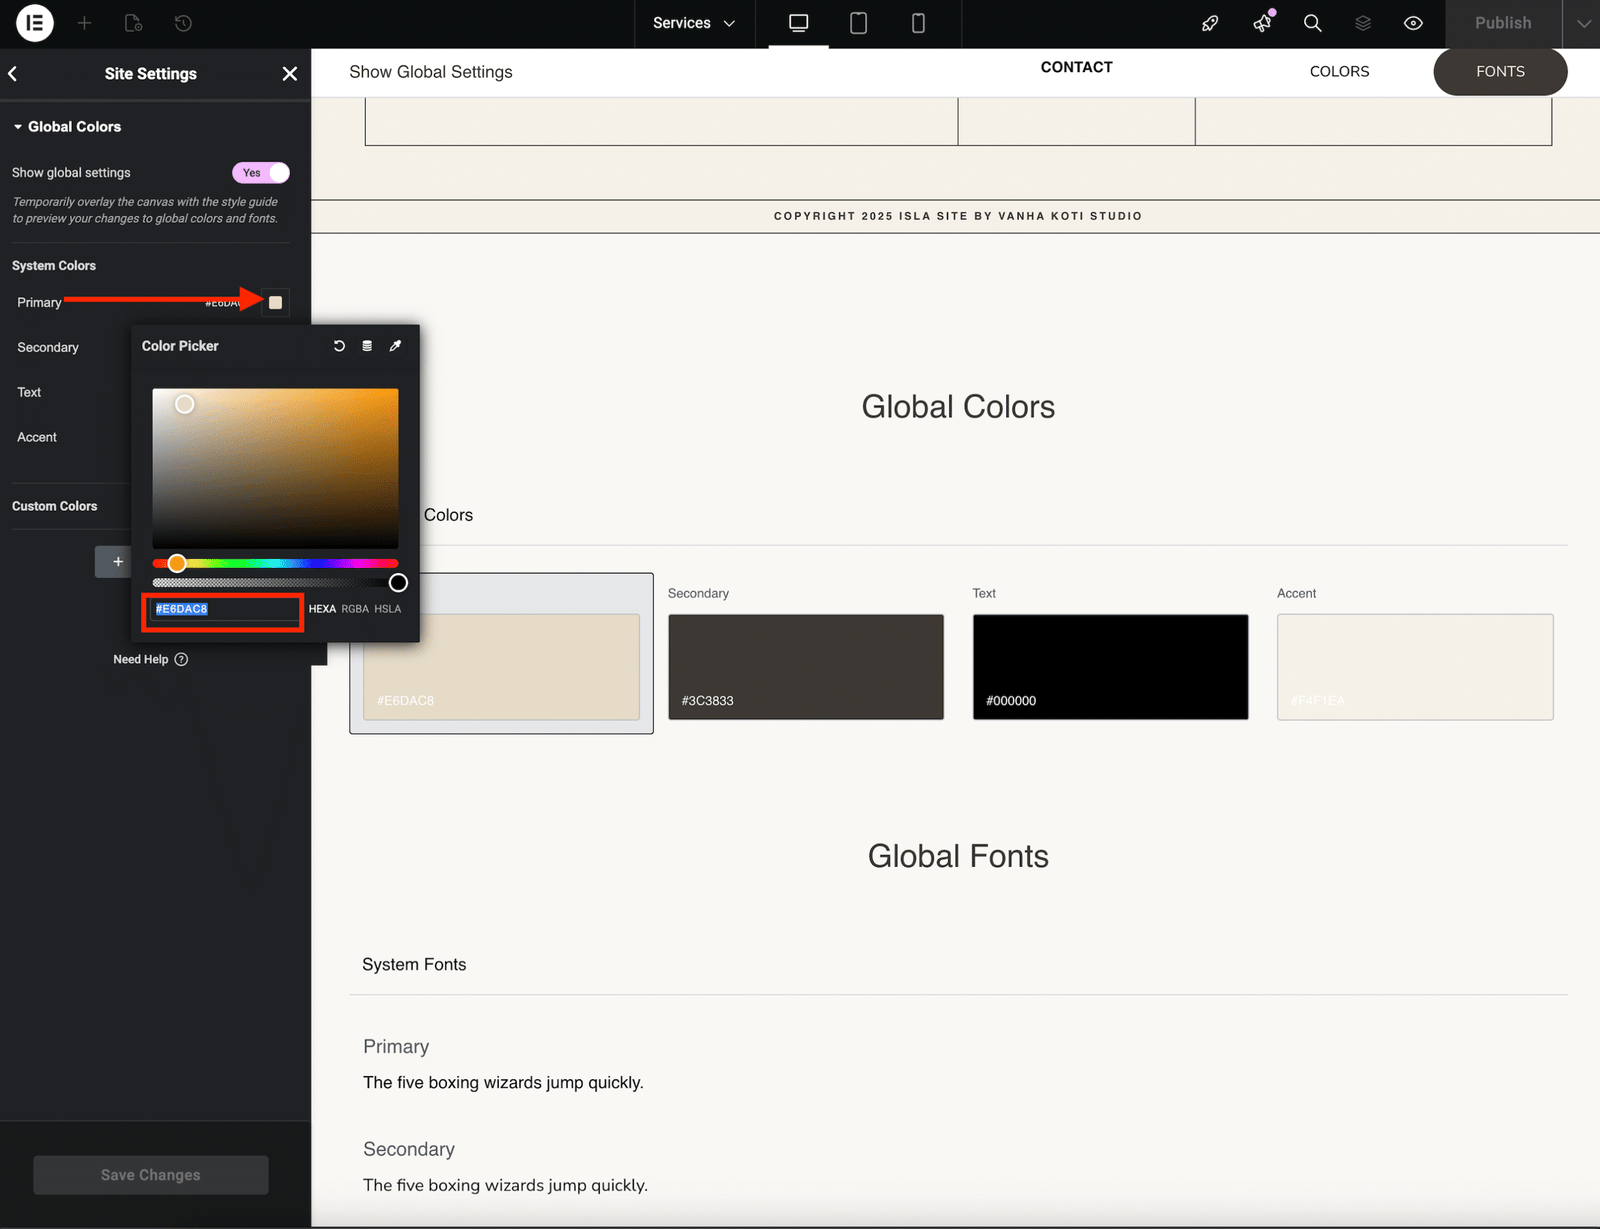Toggle the Show global settings switch
Screen dimensions: 1600x1229
pyautogui.click(x=261, y=173)
